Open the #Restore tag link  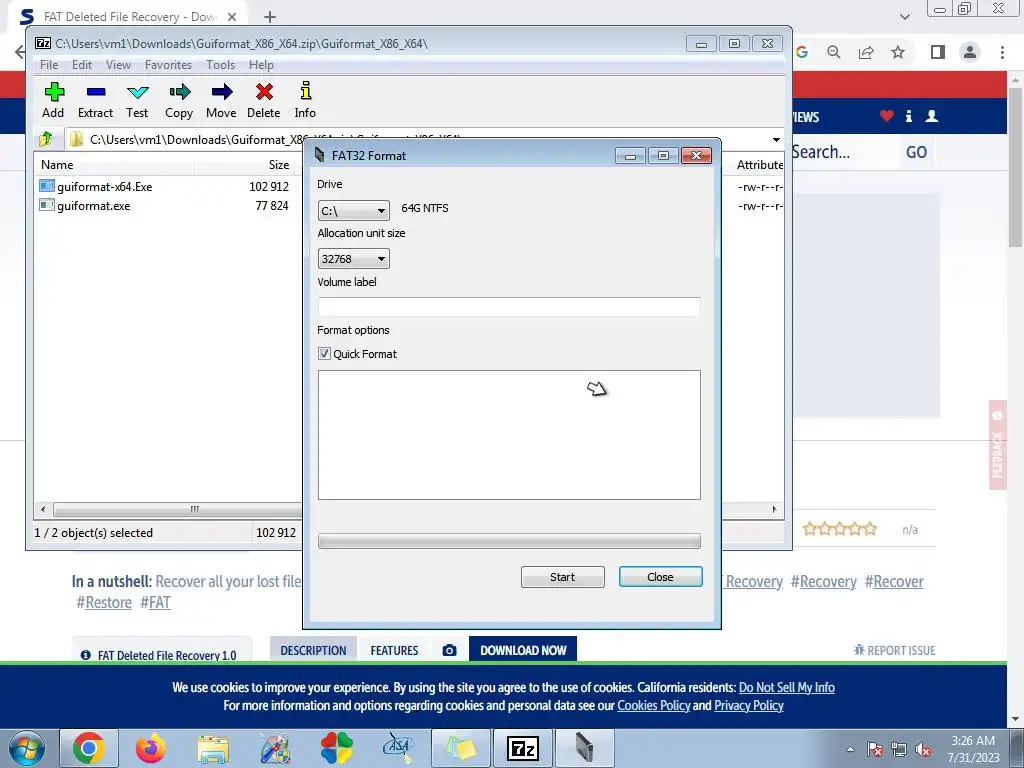104,602
